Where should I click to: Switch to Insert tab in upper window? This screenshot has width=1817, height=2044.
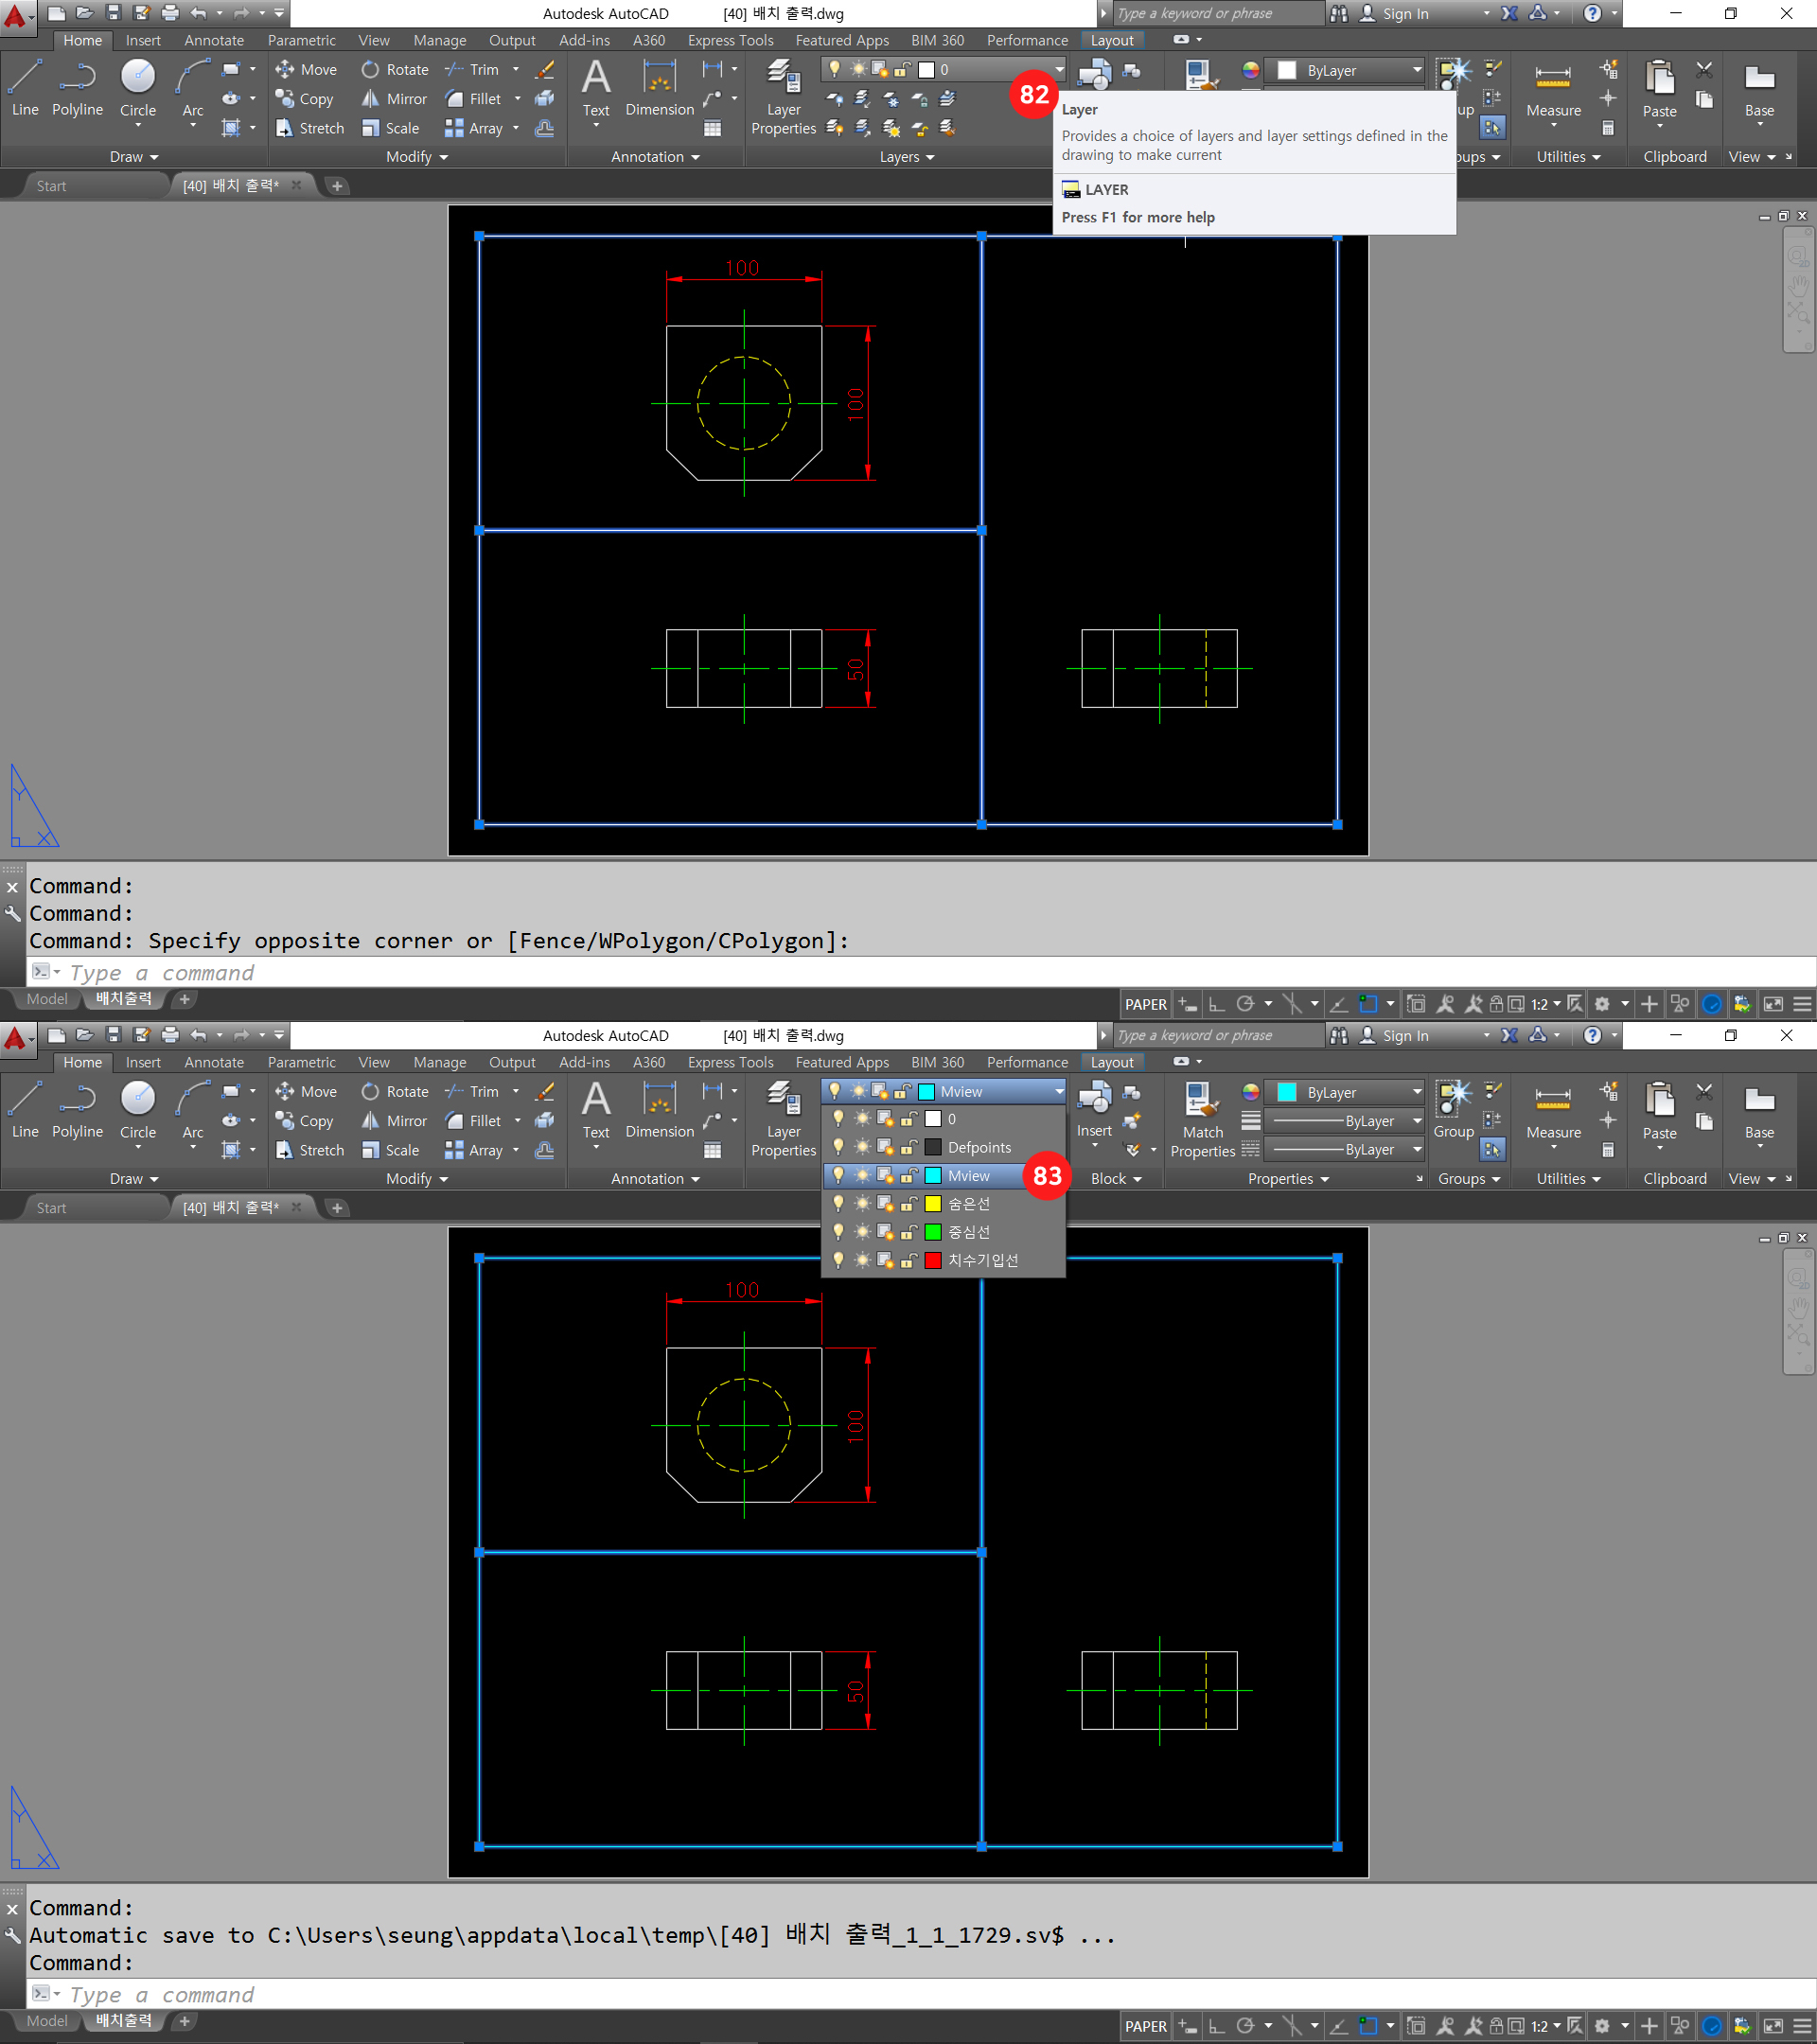(x=143, y=40)
